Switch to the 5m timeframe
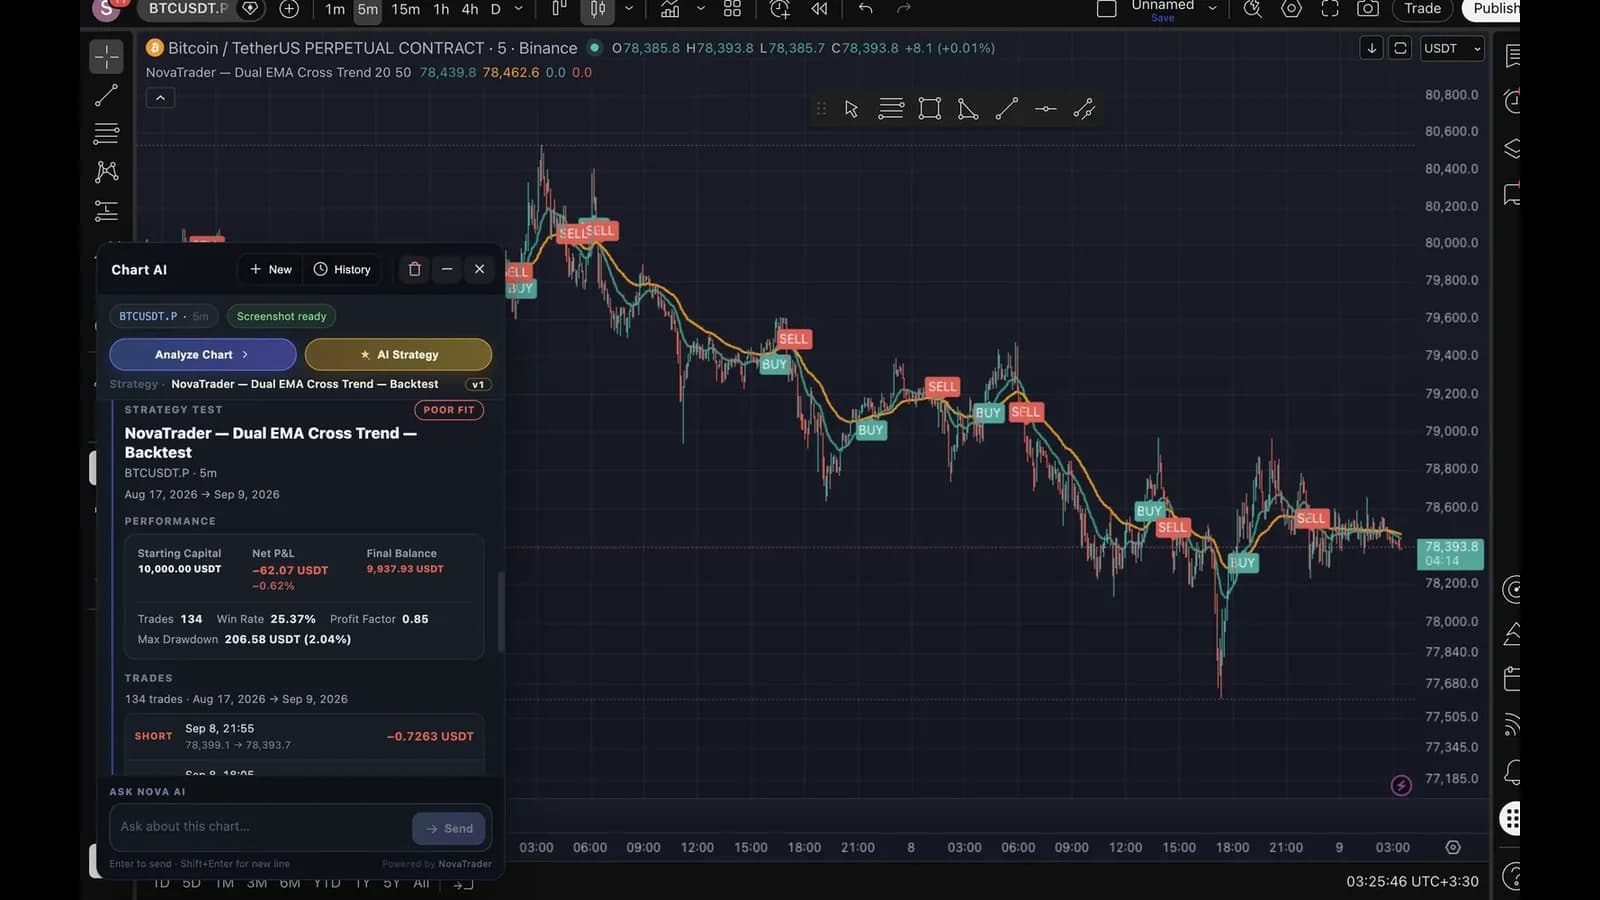1600x900 pixels. (x=368, y=9)
